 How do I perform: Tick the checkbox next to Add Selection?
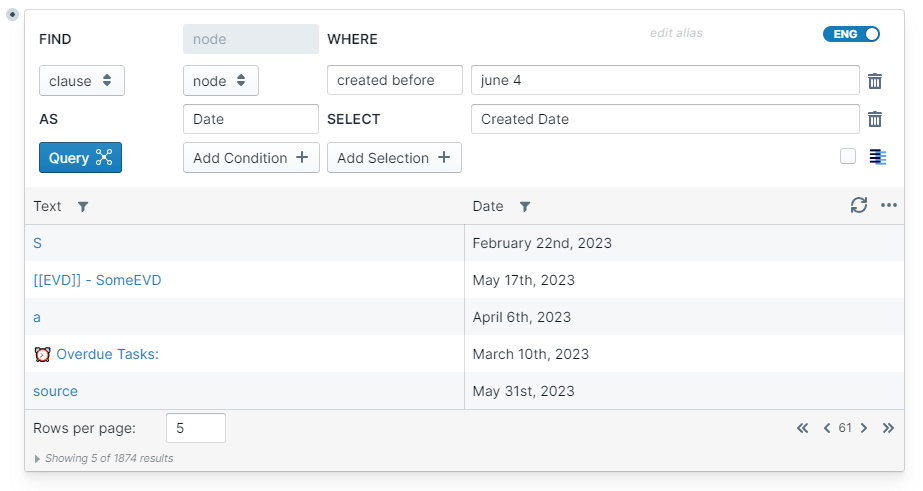tap(848, 156)
